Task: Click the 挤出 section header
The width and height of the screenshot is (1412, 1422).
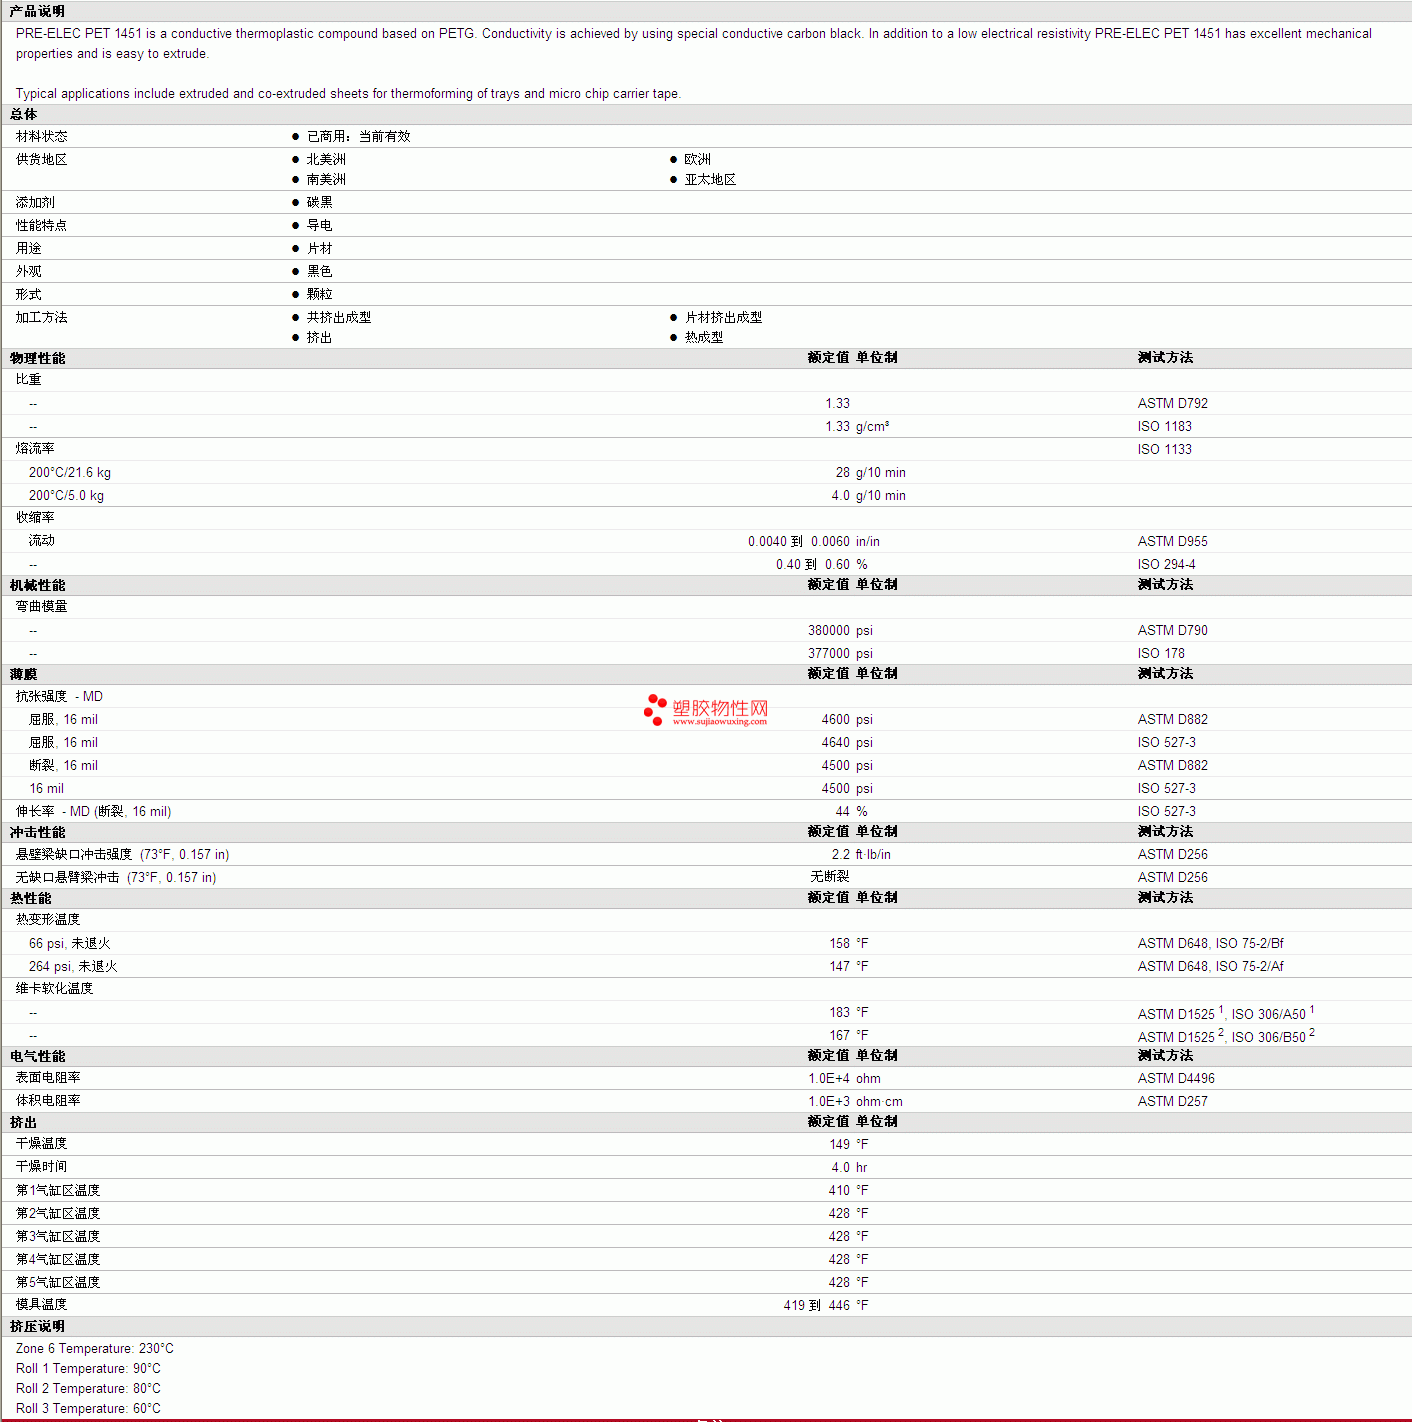Action: tap(23, 1122)
